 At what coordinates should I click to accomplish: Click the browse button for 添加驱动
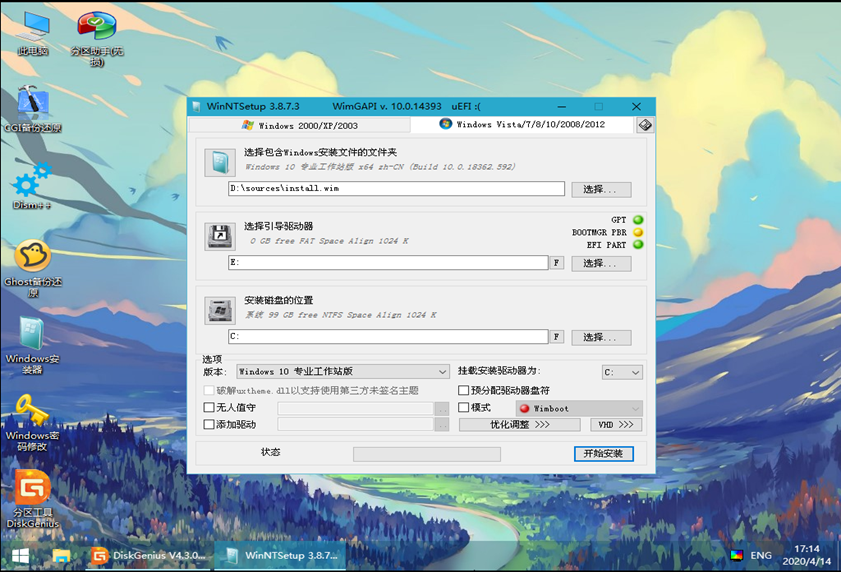coord(442,424)
